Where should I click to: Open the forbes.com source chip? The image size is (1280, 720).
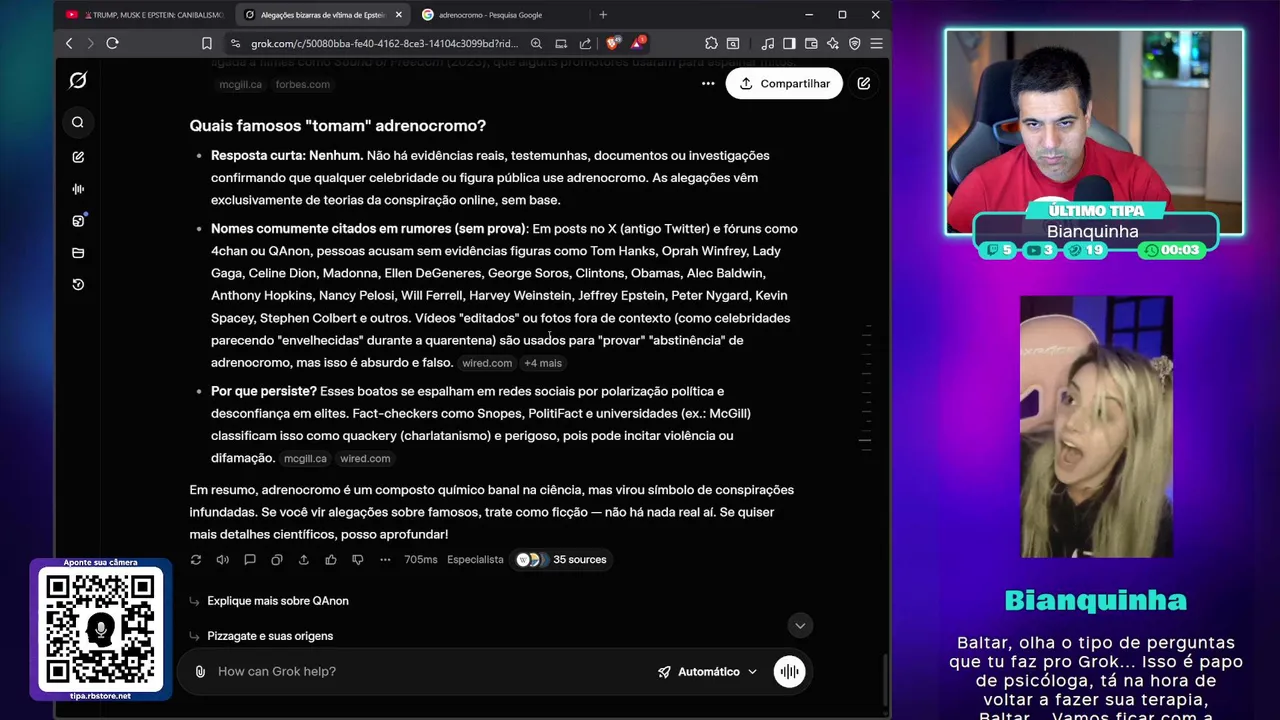[x=302, y=85]
